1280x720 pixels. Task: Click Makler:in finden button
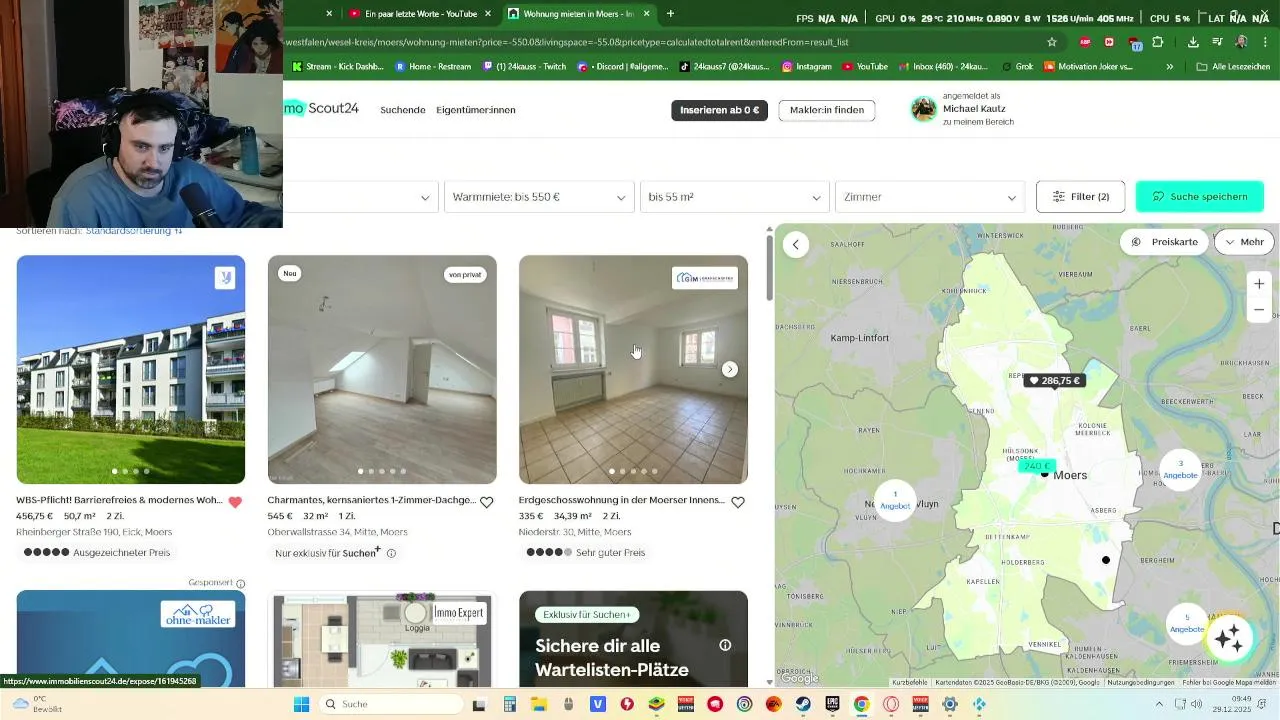[827, 110]
